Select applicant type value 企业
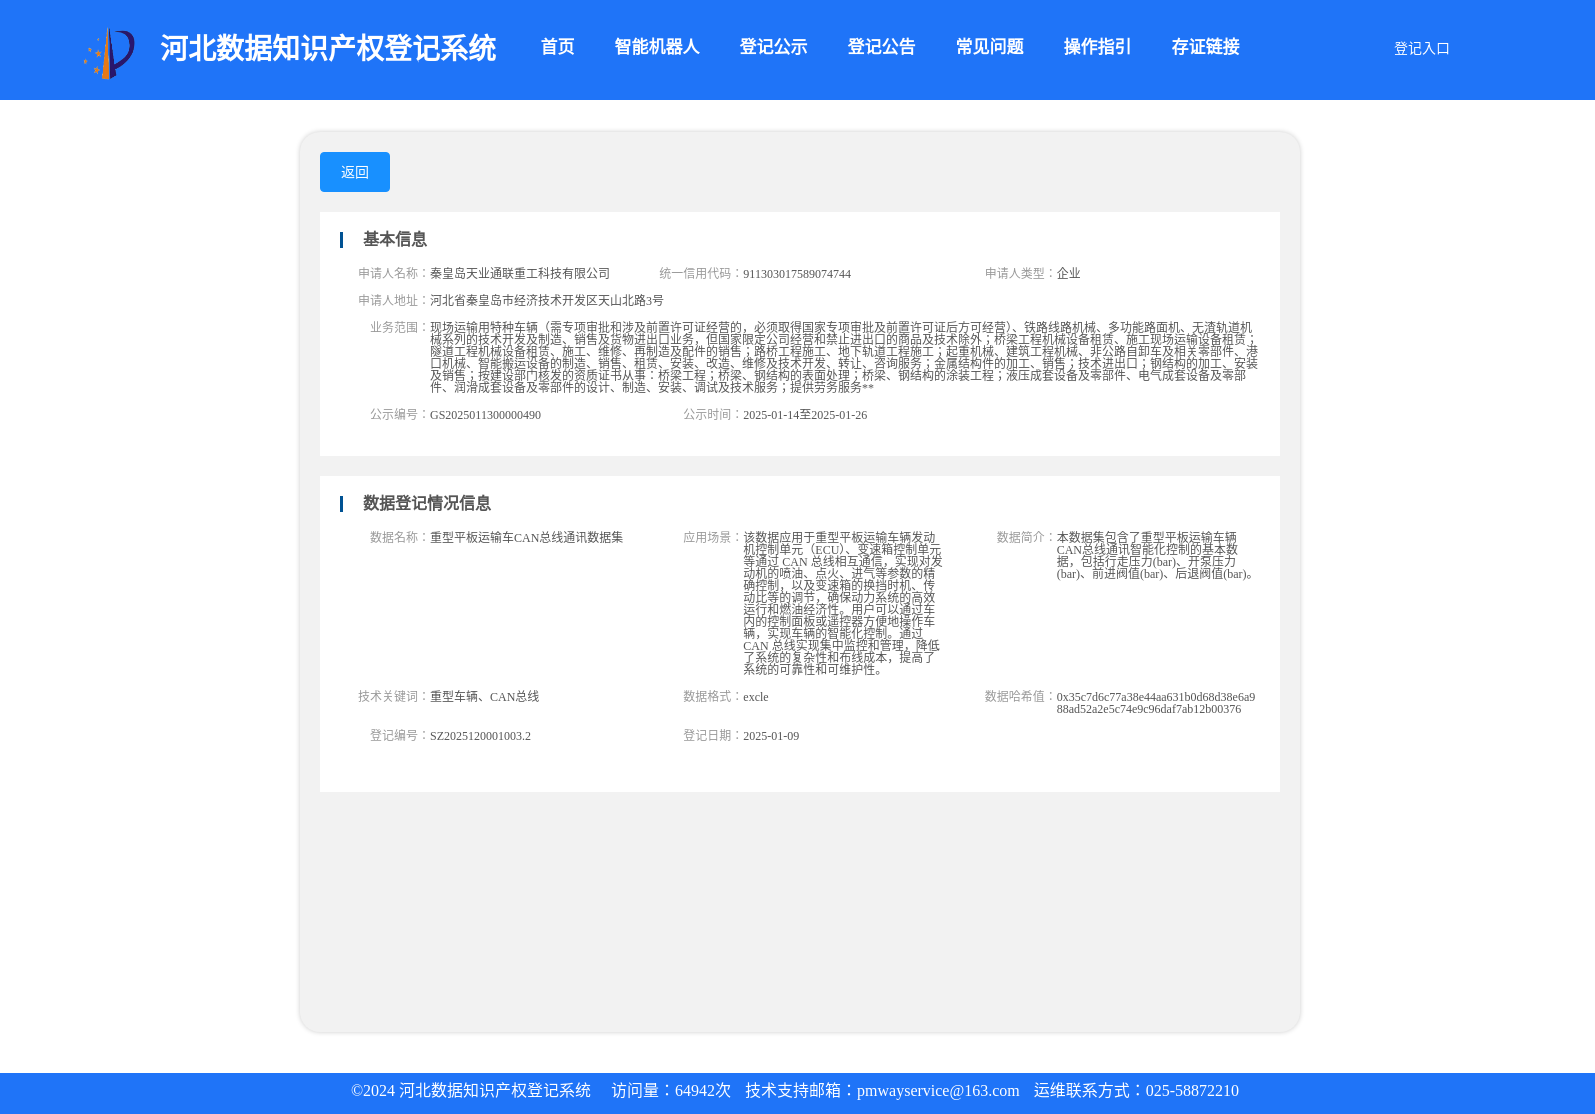1595x1114 pixels. 1068,274
